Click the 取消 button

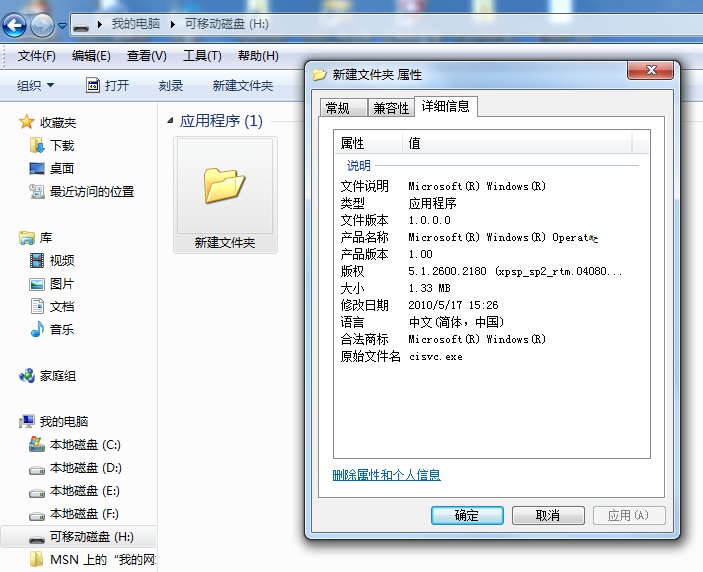(x=548, y=516)
